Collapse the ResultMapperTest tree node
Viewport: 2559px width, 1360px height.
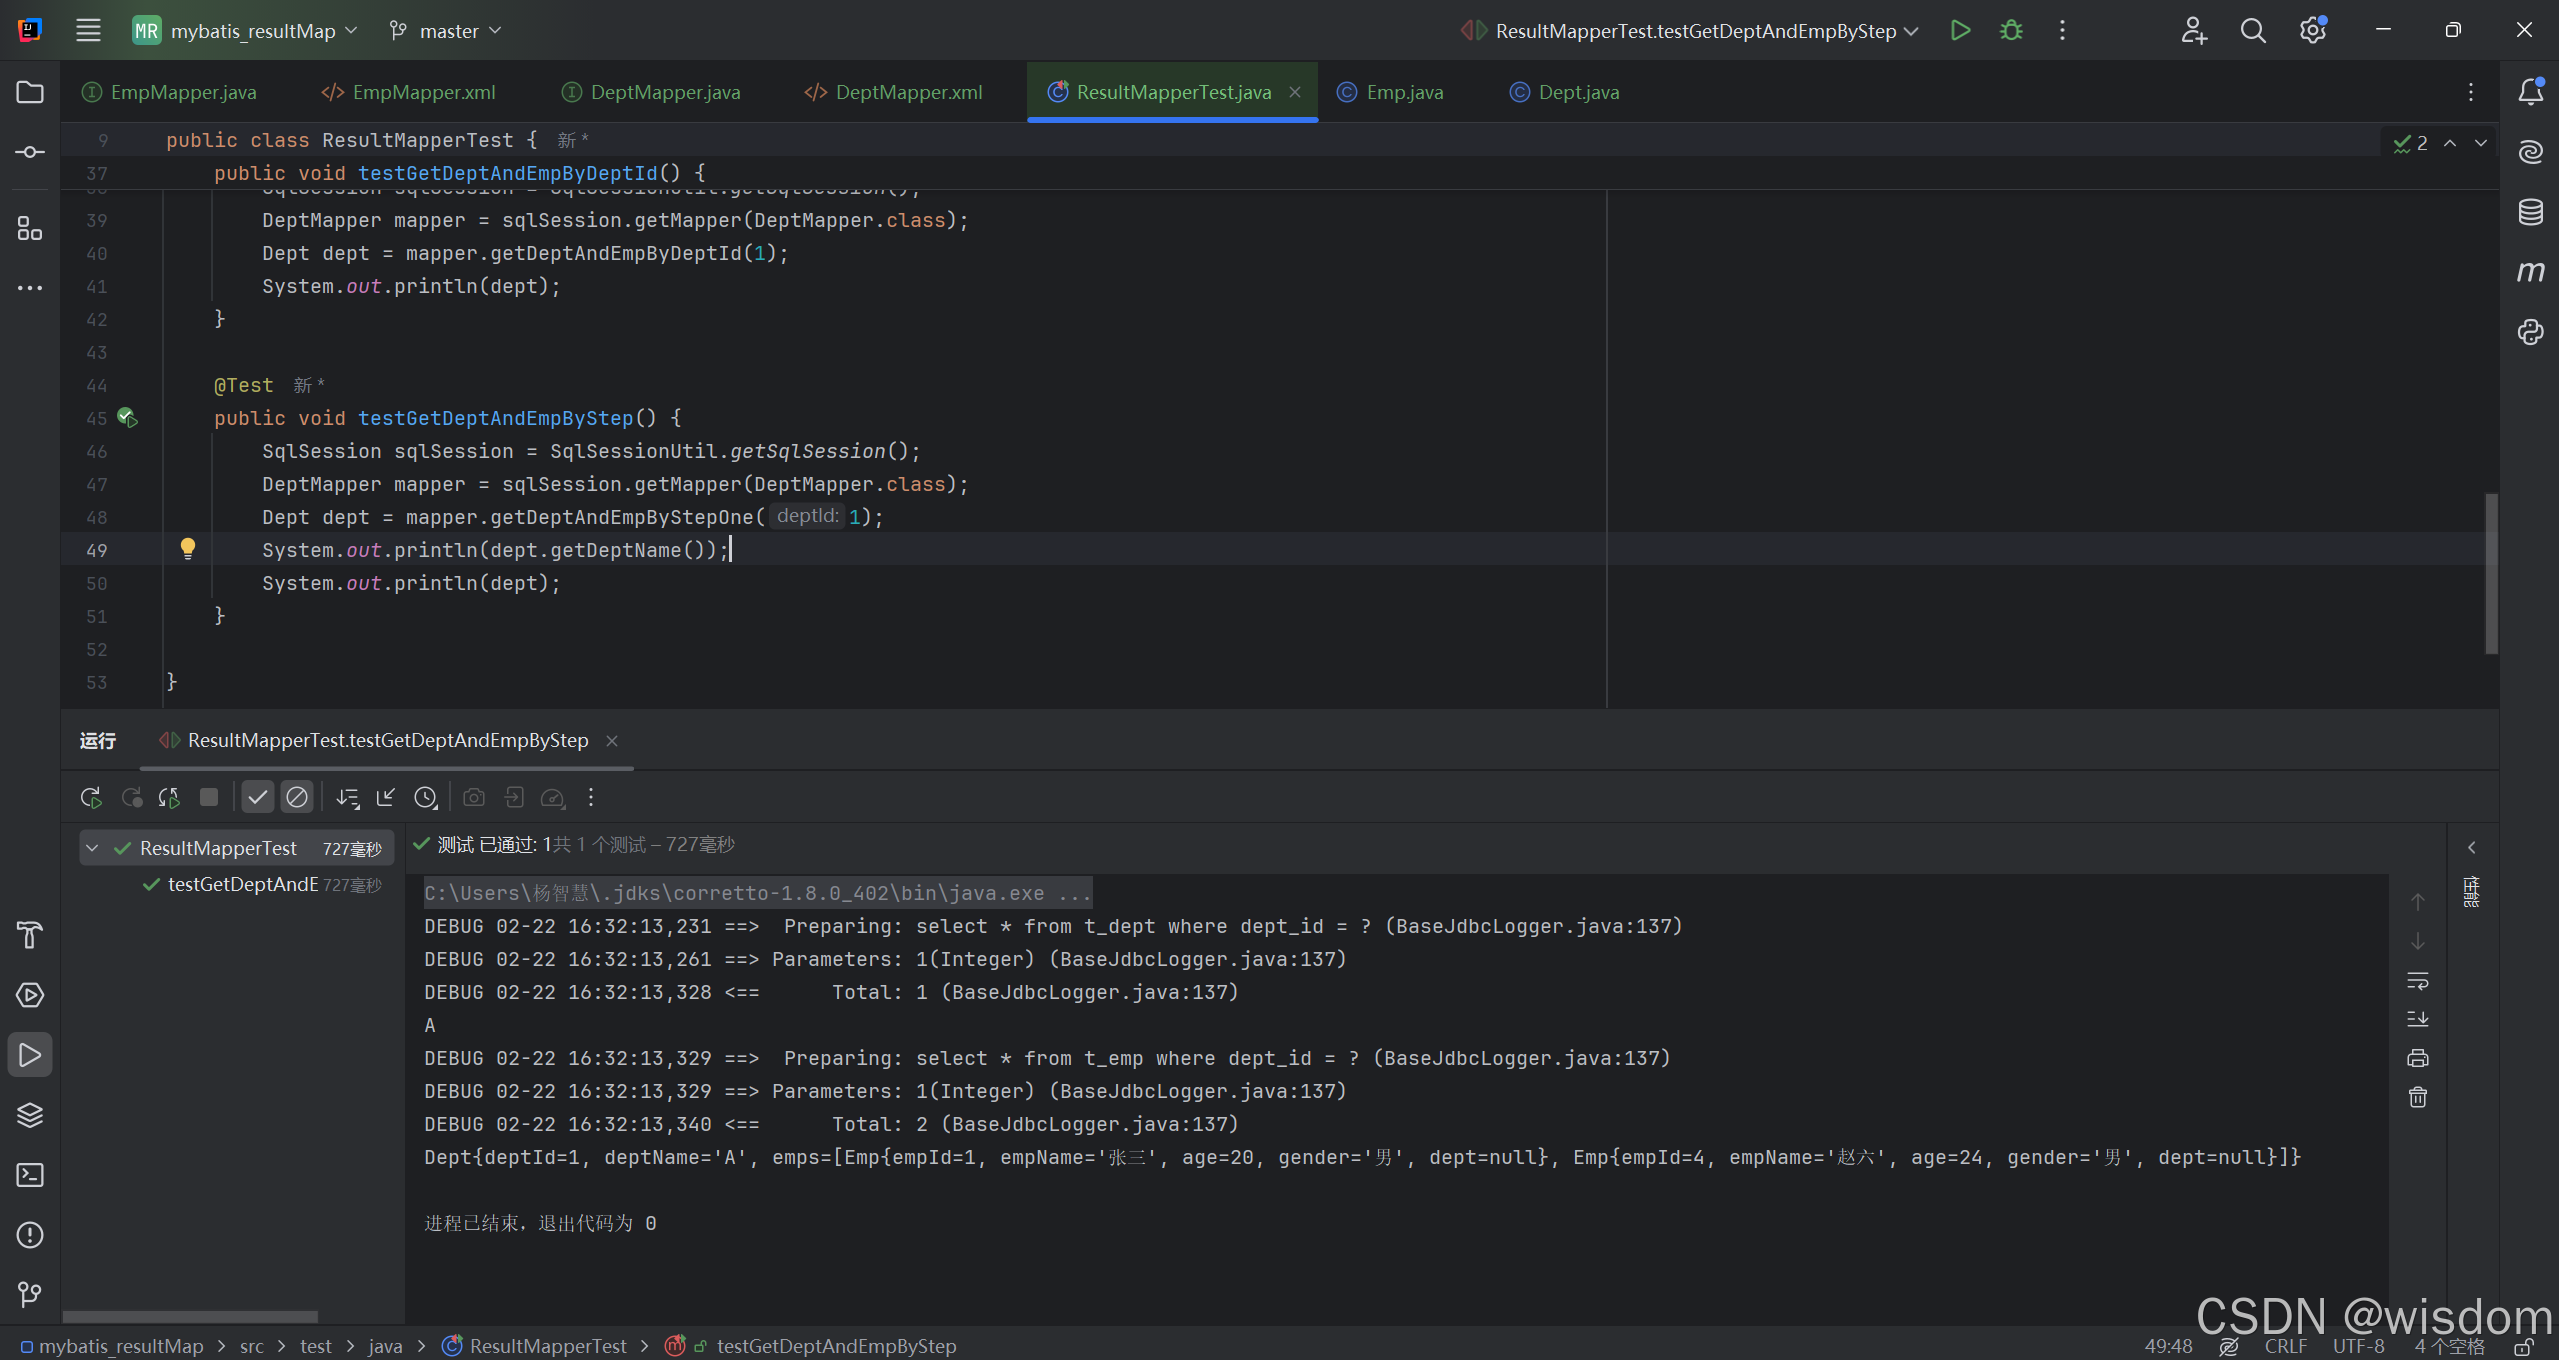point(92,848)
